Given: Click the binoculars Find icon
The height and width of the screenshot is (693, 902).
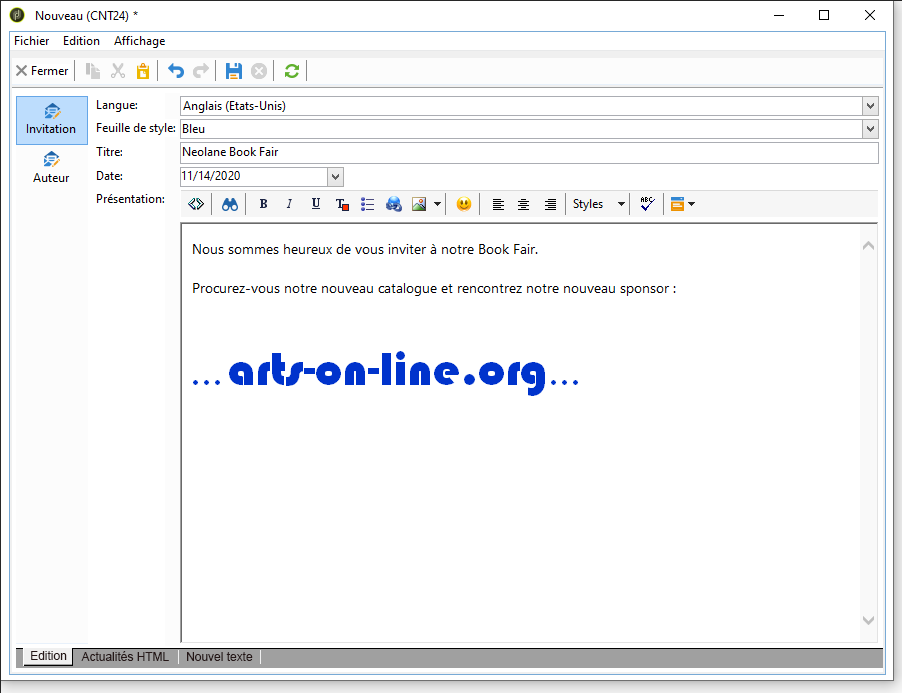Looking at the screenshot, I should pos(230,204).
